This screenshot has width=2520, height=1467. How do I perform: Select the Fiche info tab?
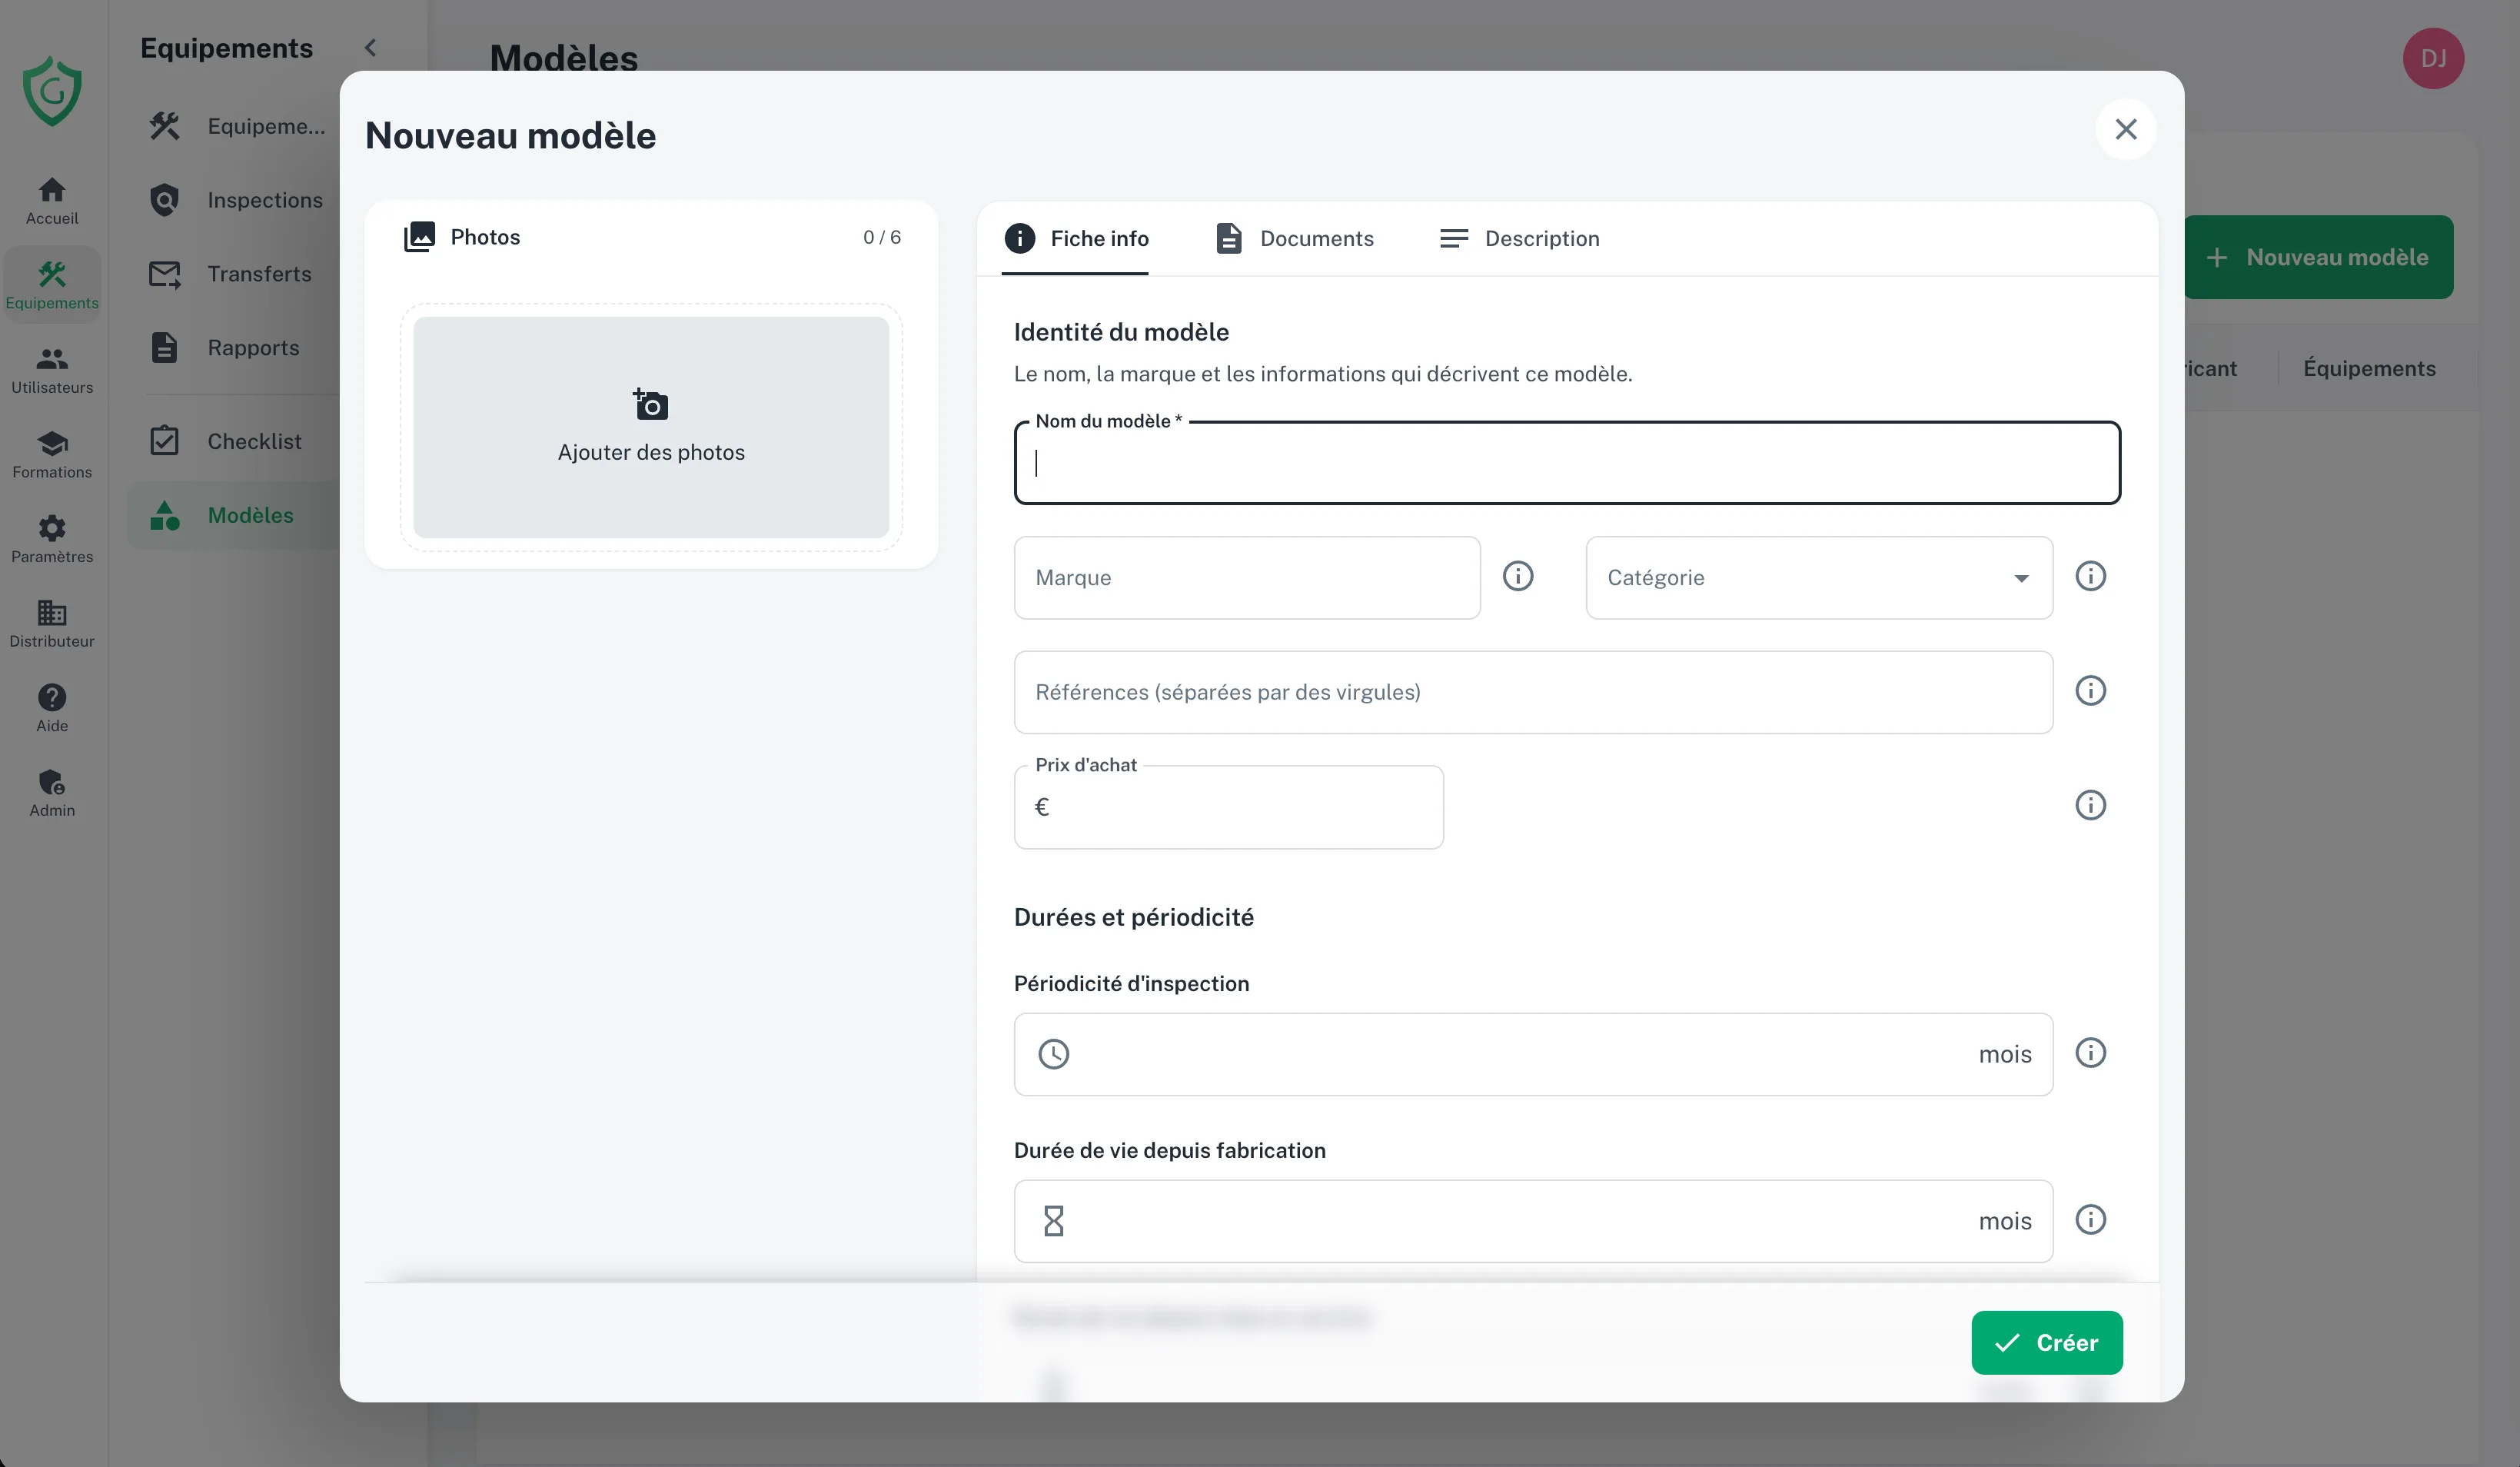pyautogui.click(x=1076, y=238)
